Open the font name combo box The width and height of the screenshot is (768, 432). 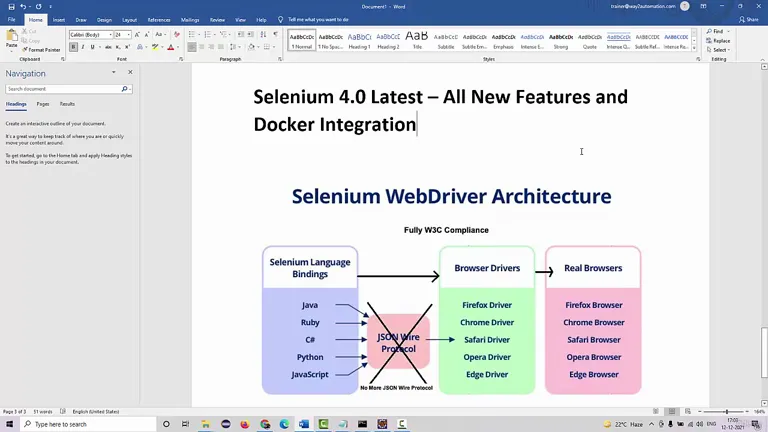pyautogui.click(x=91, y=35)
